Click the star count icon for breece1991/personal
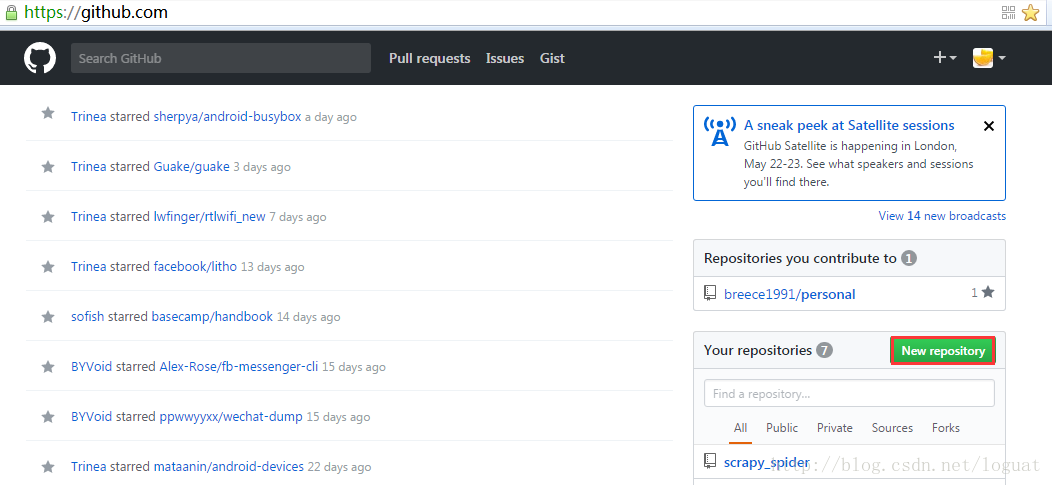This screenshot has width=1052, height=485. (988, 292)
